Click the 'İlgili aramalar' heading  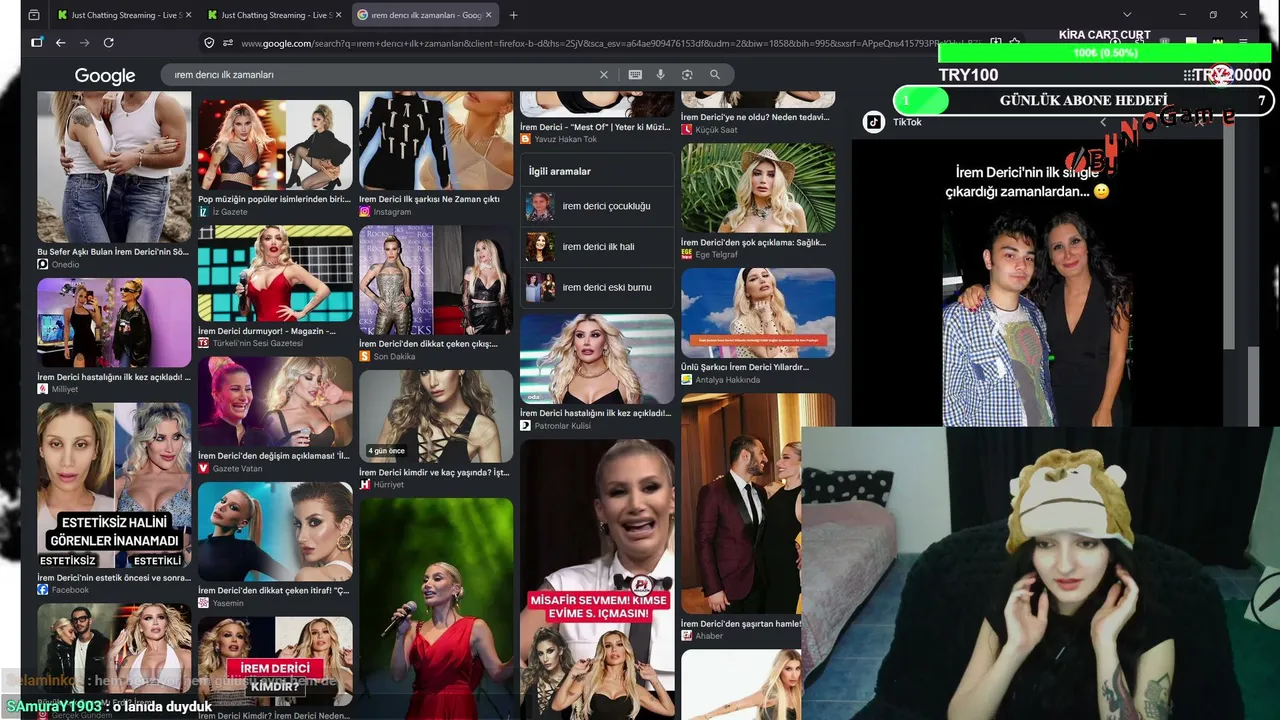(x=560, y=172)
